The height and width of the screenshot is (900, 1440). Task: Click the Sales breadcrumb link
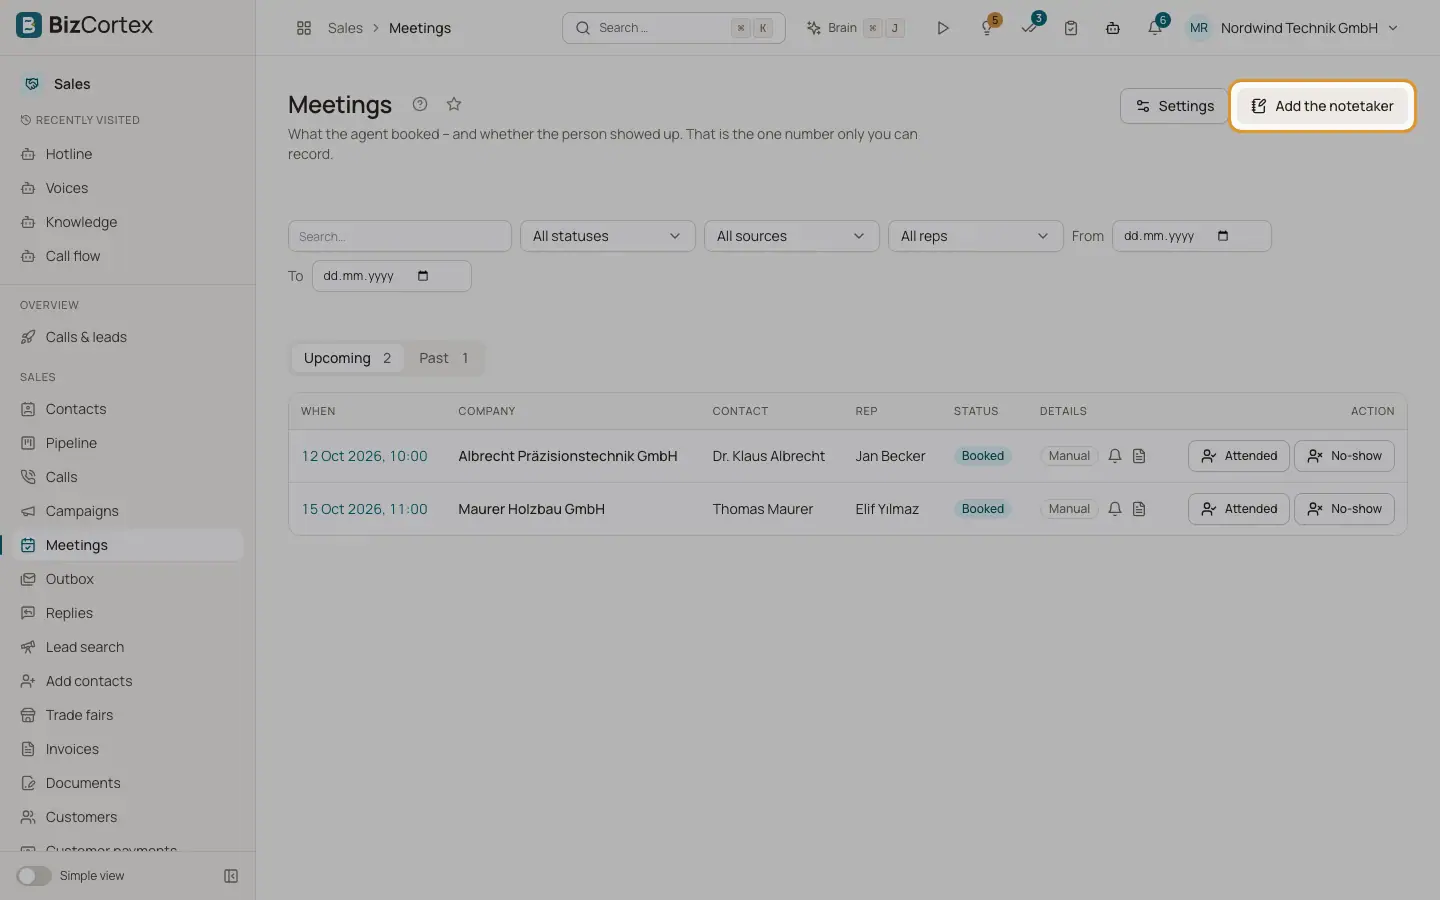click(345, 28)
